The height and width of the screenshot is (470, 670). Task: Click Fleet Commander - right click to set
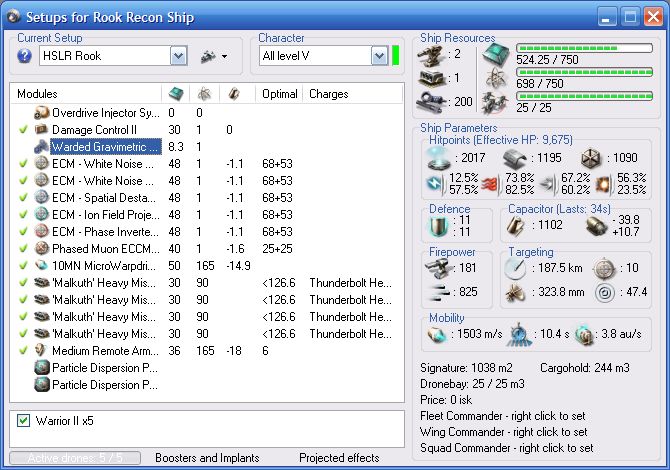[502, 416]
